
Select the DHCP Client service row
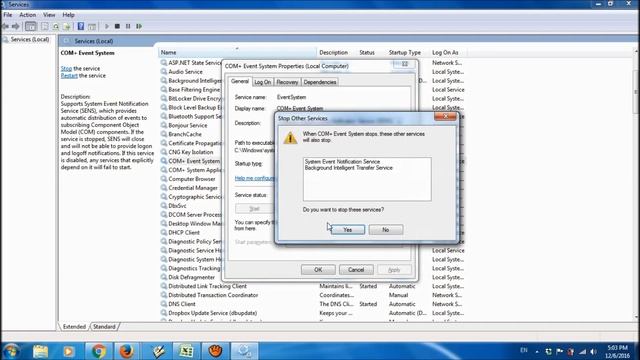pyautogui.click(x=184, y=233)
